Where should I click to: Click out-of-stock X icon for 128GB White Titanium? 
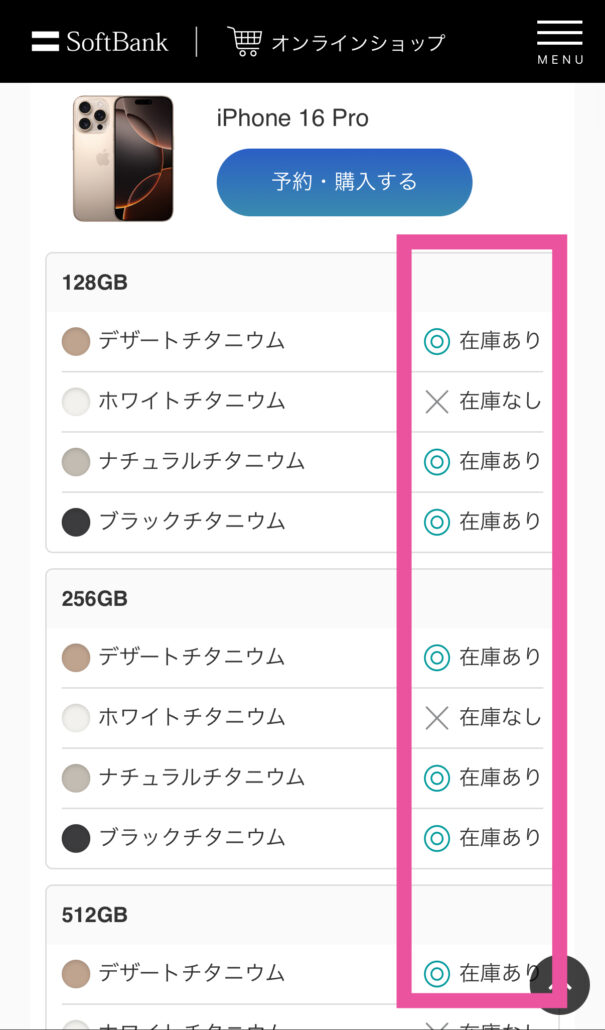[x=436, y=401]
